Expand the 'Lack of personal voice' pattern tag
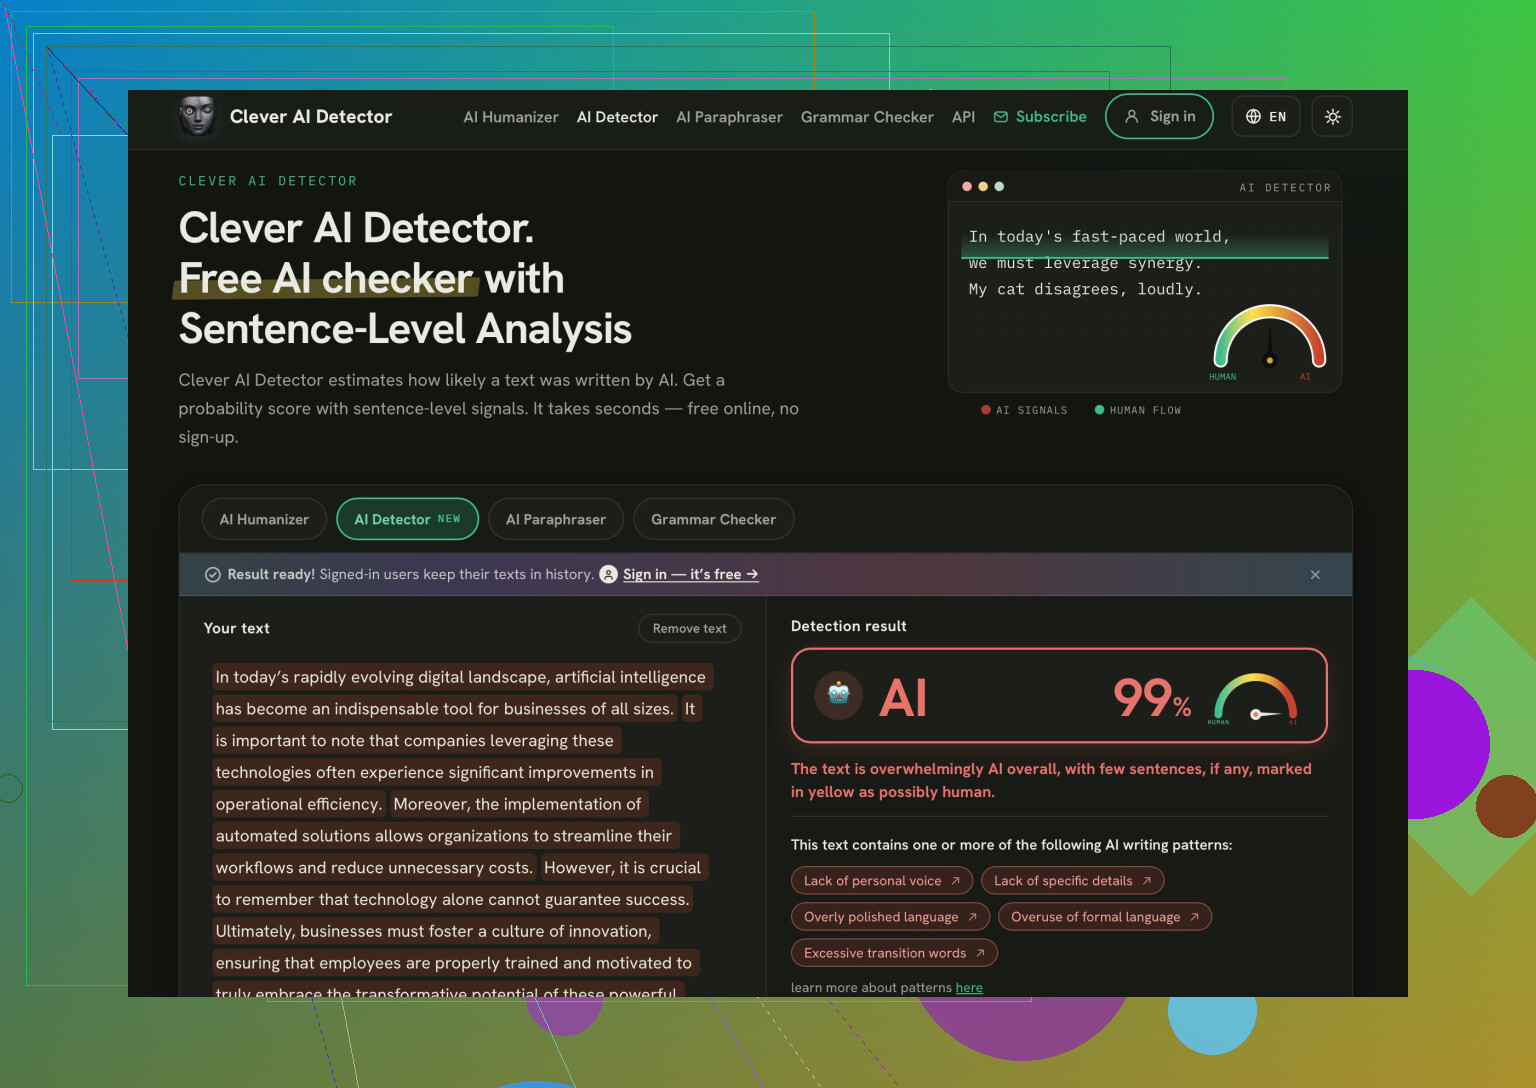 (882, 881)
